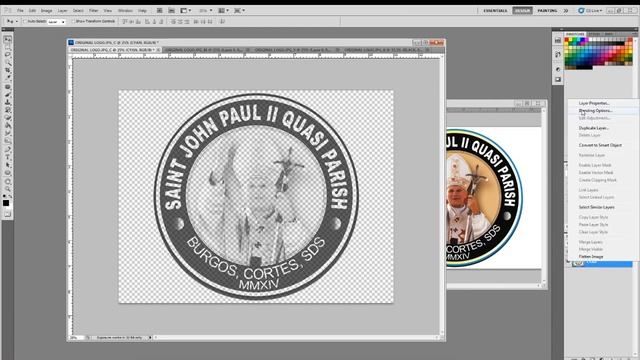Viewport: 640px width, 360px height.
Task: Open status bar info arrow menu
Action: (150, 338)
